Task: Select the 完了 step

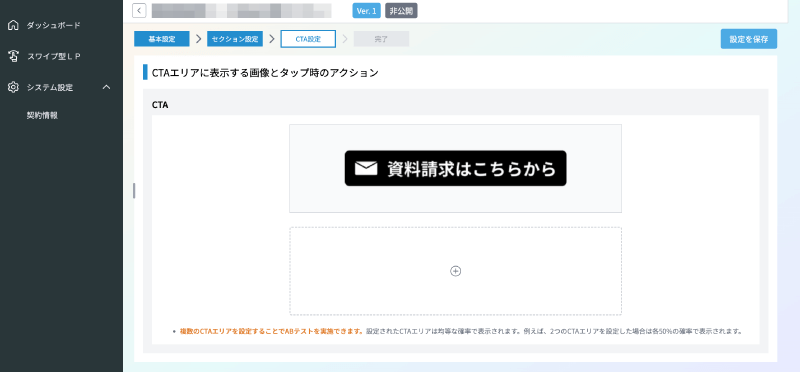Action: (381, 39)
